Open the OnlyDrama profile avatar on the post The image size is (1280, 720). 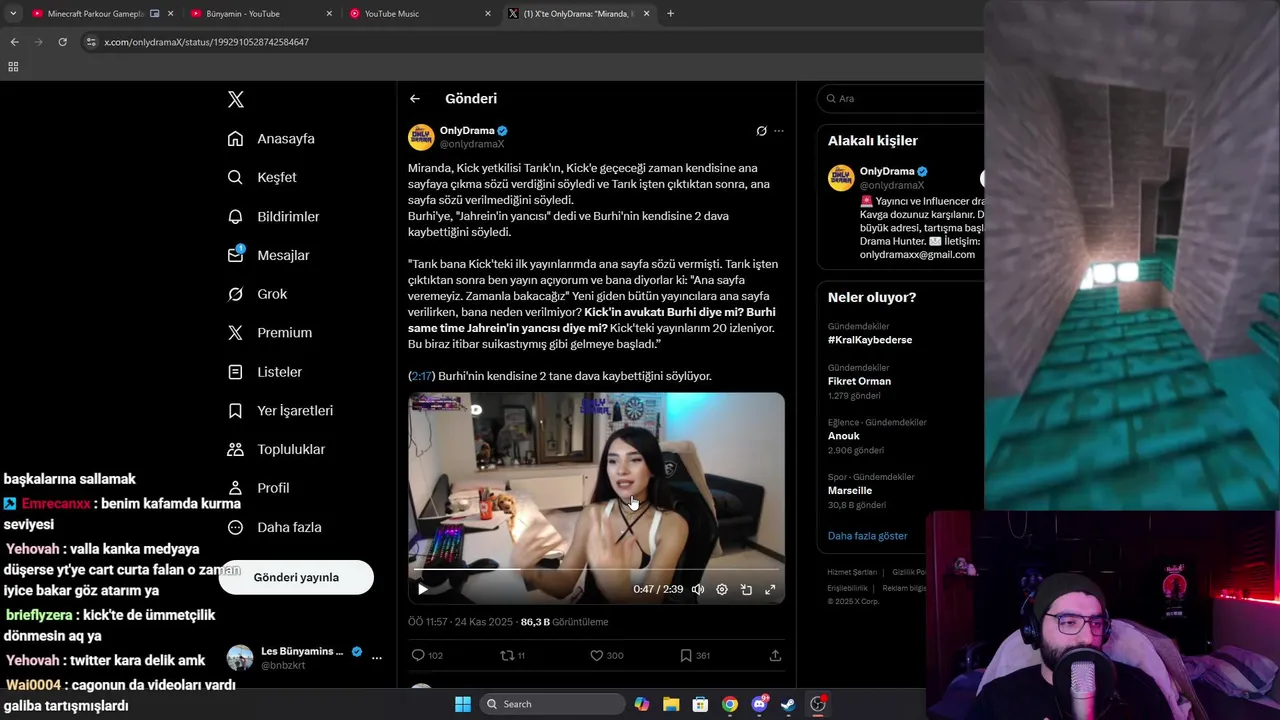click(421, 137)
